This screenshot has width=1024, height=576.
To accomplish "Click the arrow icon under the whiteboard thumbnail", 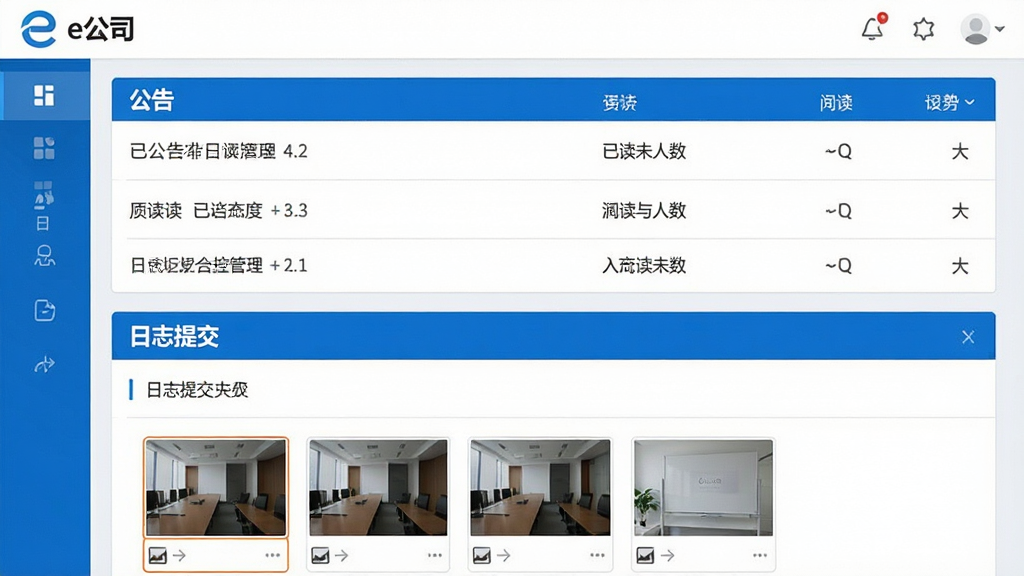I will coord(667,556).
